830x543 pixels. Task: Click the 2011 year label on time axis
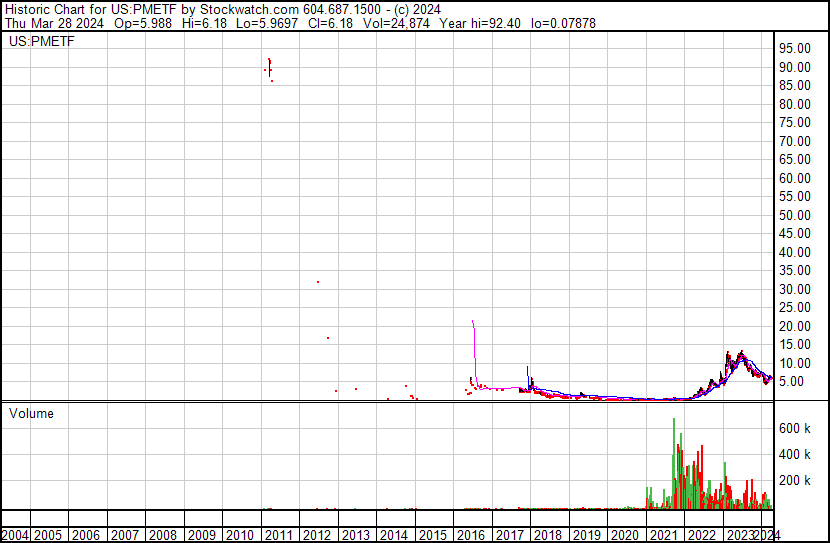277,535
